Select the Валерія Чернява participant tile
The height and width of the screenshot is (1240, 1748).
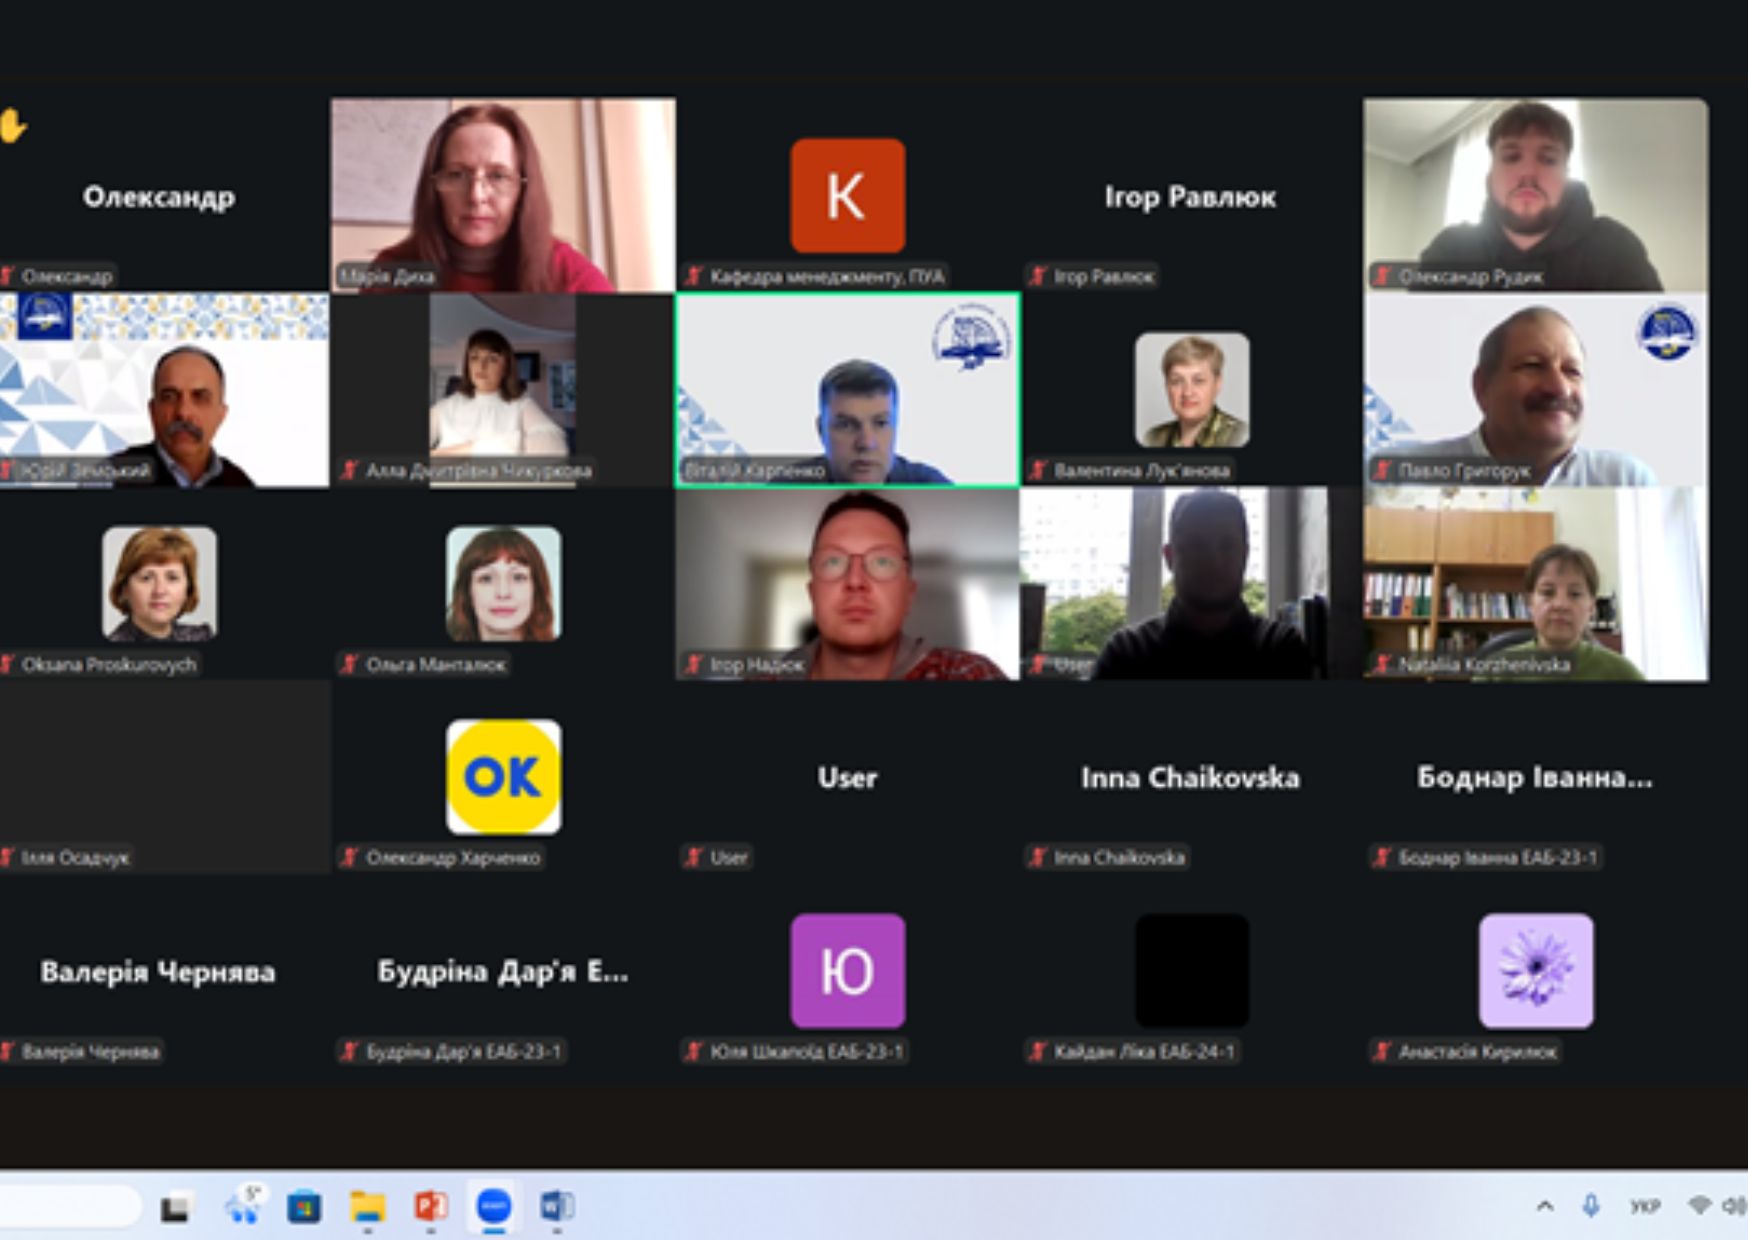(x=158, y=972)
